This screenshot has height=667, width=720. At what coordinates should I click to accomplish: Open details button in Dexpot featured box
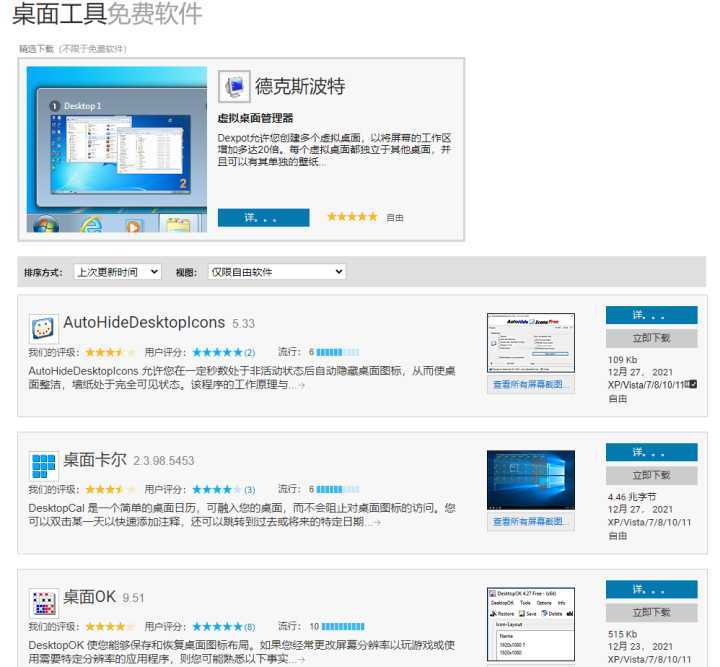tap(264, 218)
